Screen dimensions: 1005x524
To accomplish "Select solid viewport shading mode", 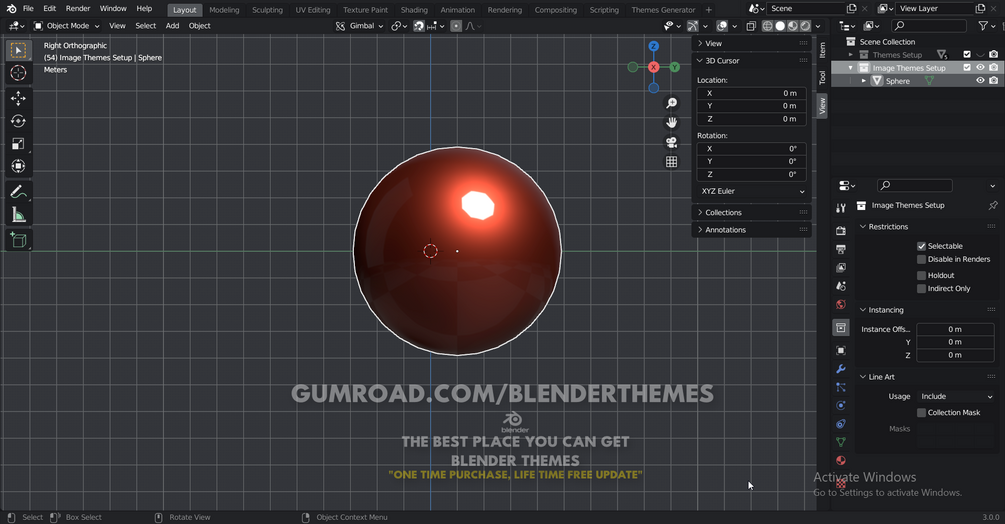I will [x=780, y=26].
